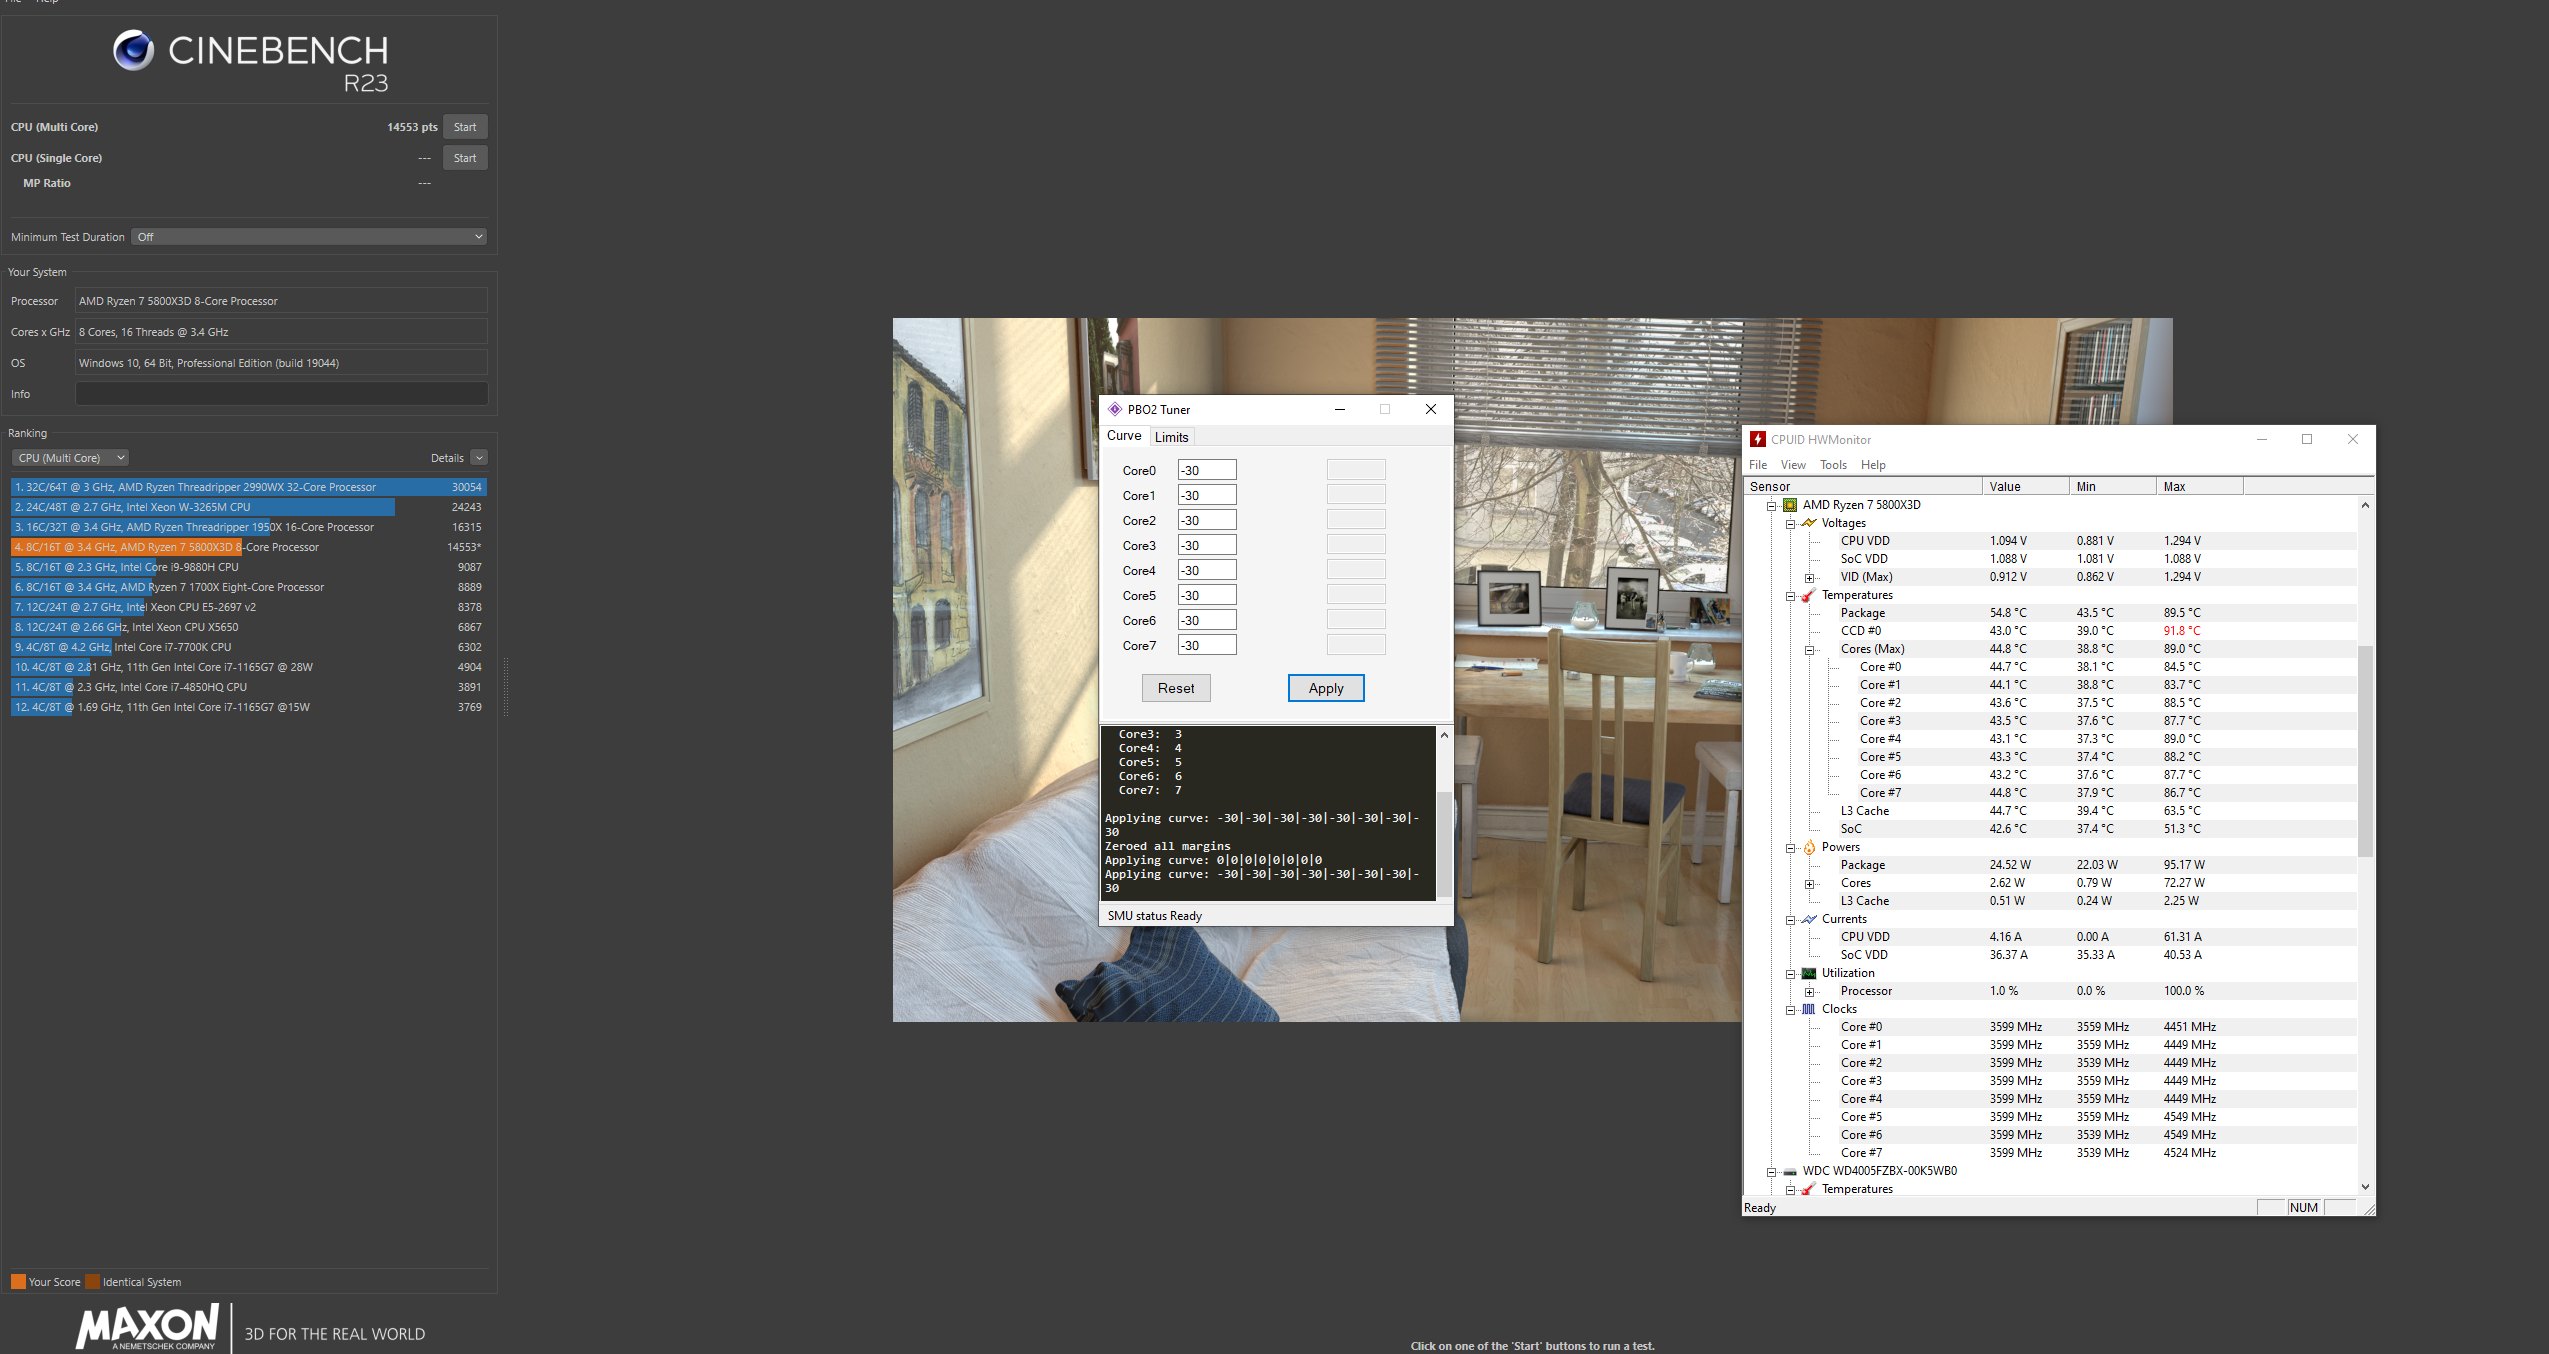Image resolution: width=2549 pixels, height=1354 pixels.
Task: Click the Voltages lightning icon
Action: (x=1809, y=523)
